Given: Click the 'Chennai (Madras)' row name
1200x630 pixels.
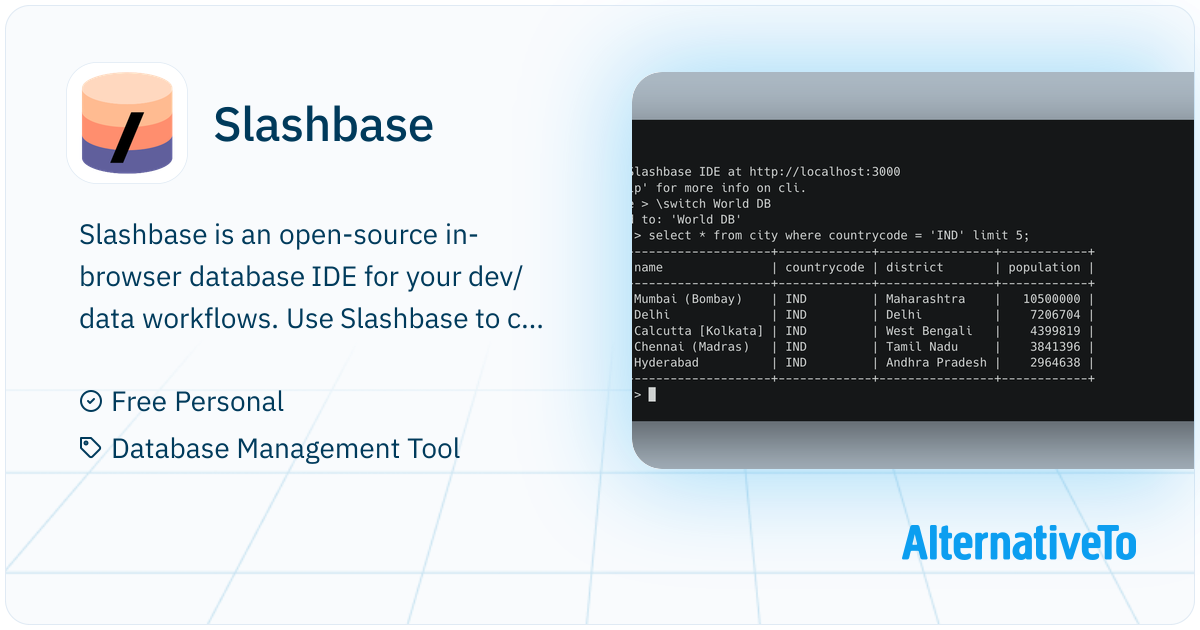Looking at the screenshot, I should coord(692,347).
